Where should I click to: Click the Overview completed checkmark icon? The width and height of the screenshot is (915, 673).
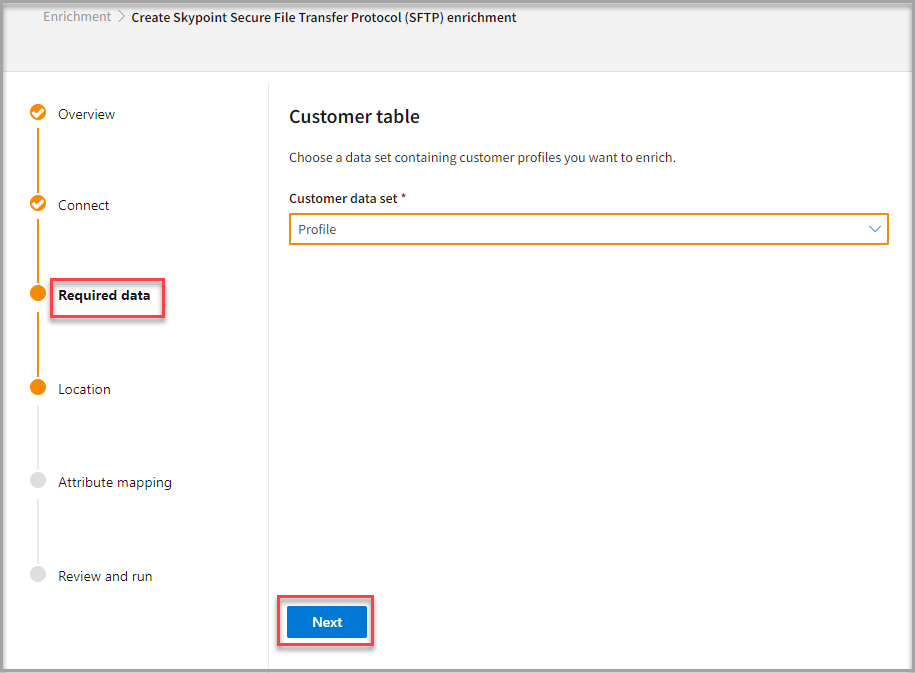click(x=38, y=112)
